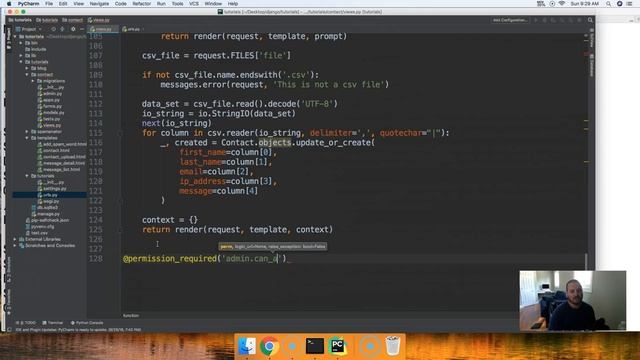Expand the blog folder arrow
Viewport: 640px width, 360px height.
coord(27,68)
